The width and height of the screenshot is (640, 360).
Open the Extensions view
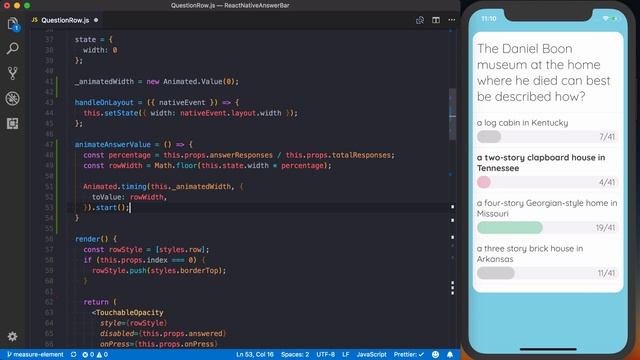click(x=13, y=123)
